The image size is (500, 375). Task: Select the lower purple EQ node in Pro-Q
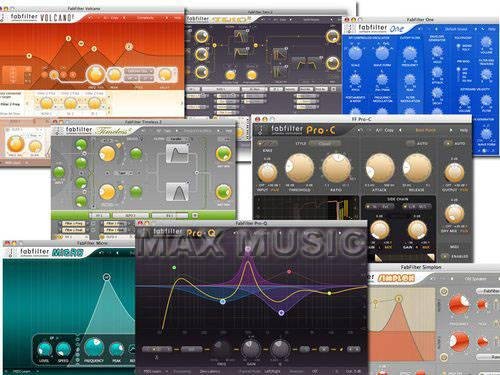point(281,313)
